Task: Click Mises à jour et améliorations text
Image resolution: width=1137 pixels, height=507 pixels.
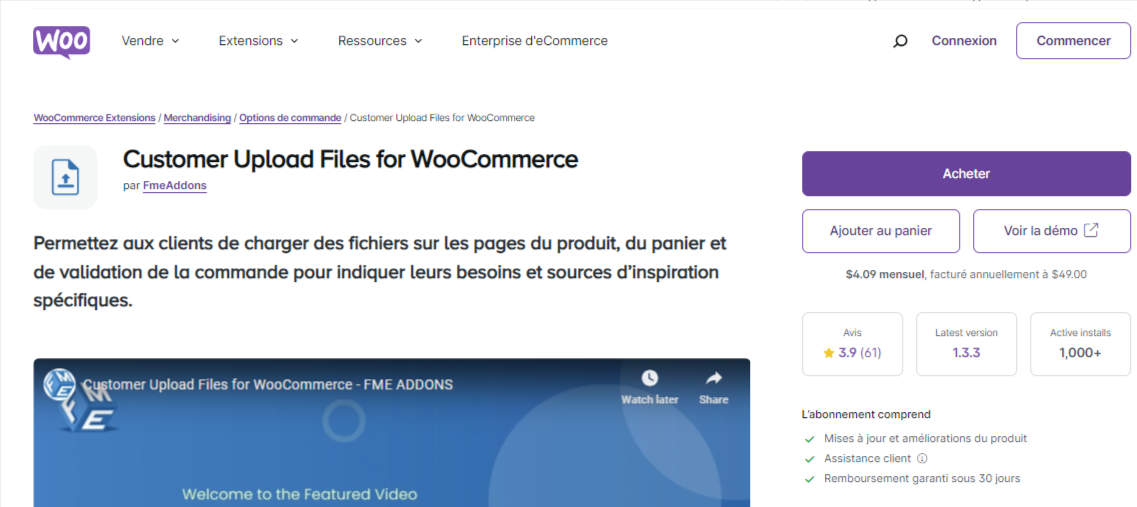Action: (x=925, y=439)
